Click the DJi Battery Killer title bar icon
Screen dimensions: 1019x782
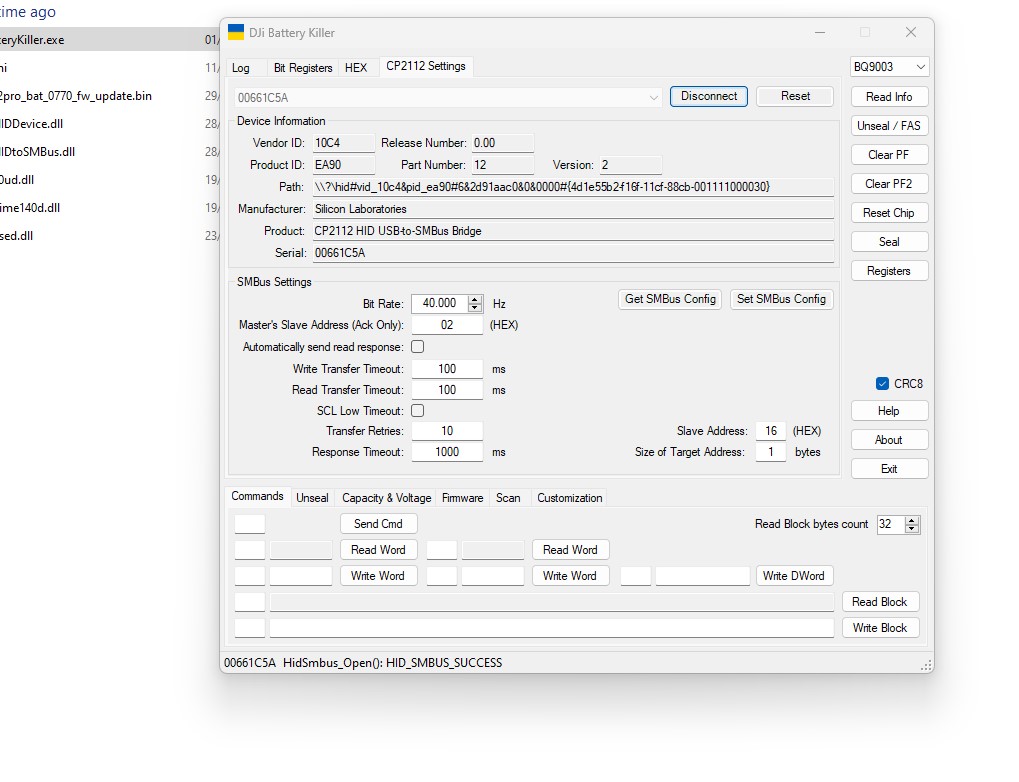(x=236, y=33)
